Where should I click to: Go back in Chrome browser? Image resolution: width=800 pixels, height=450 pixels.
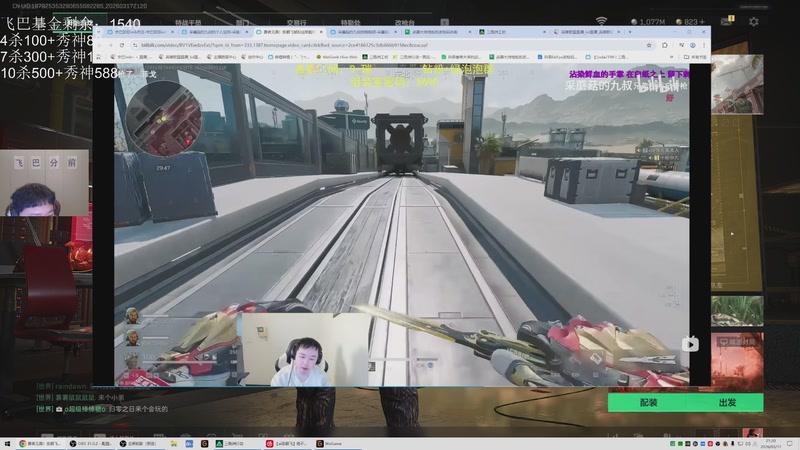99,45
